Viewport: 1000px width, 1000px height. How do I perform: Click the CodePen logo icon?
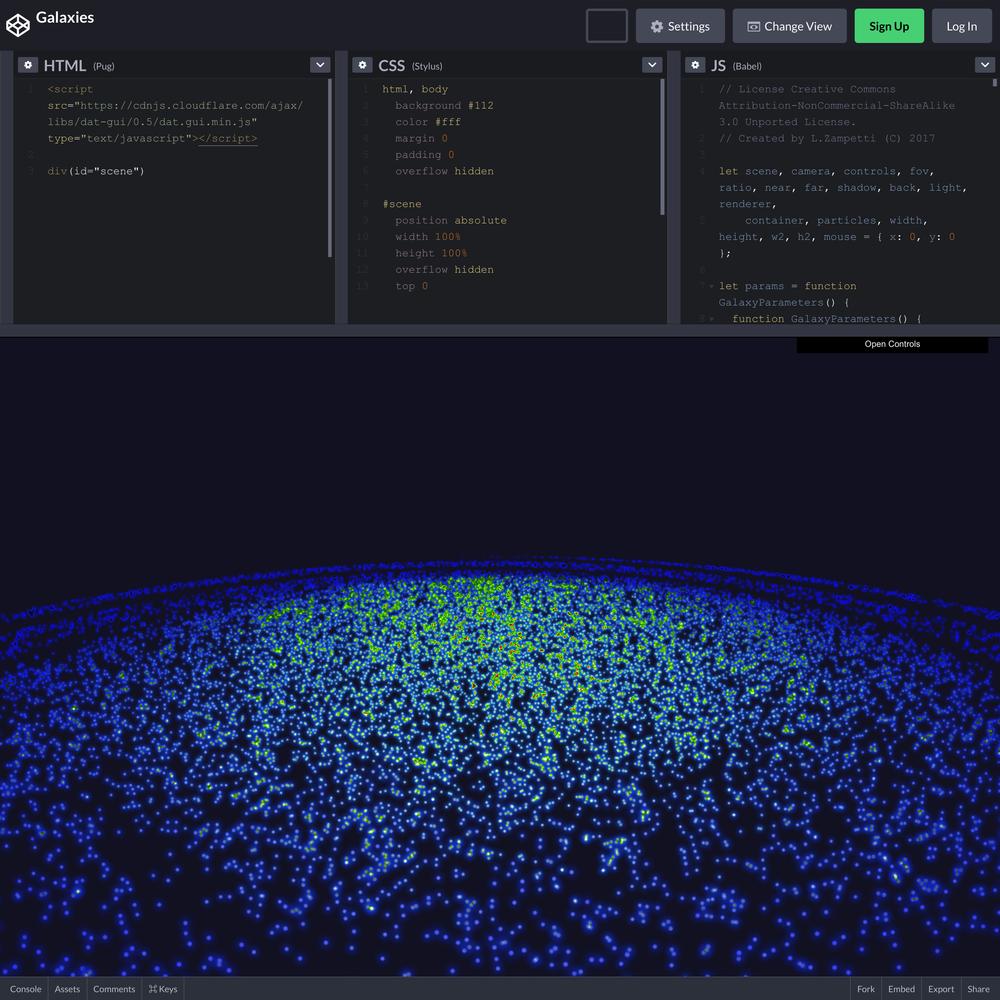(x=18, y=26)
